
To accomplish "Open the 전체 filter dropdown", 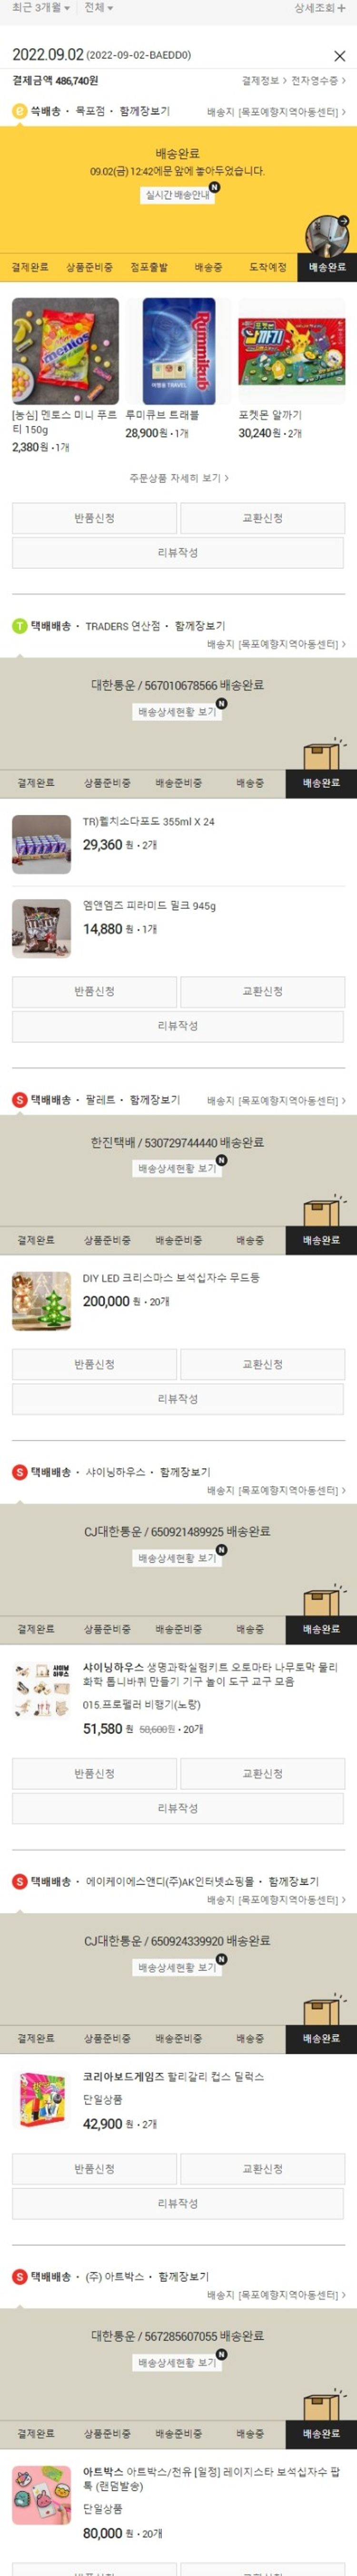I will (x=98, y=8).
